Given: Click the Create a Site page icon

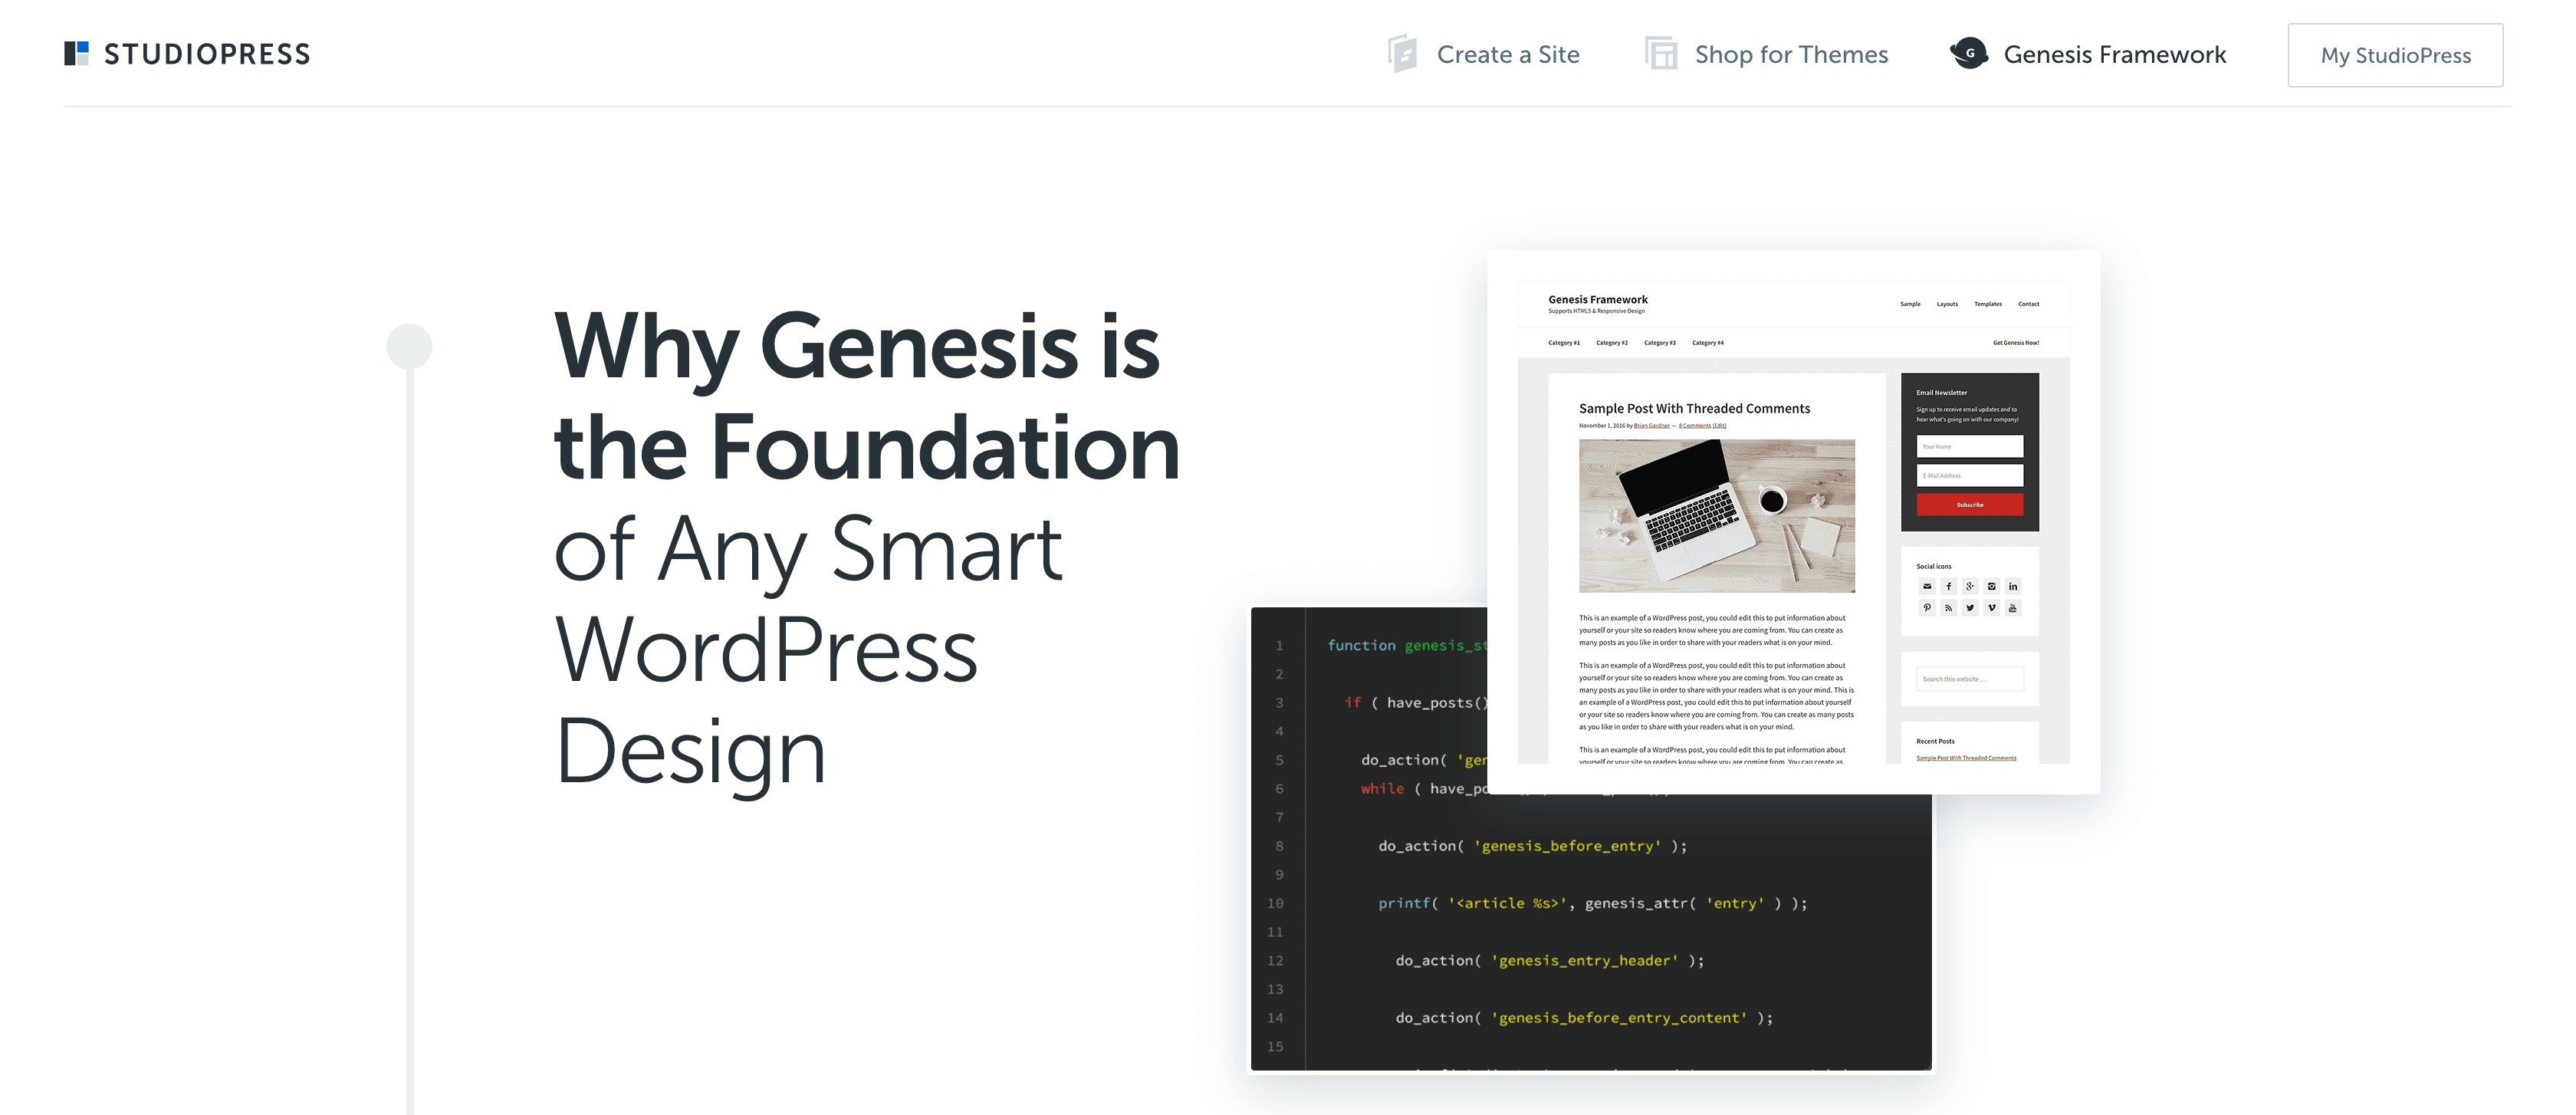Looking at the screenshot, I should (1403, 53).
